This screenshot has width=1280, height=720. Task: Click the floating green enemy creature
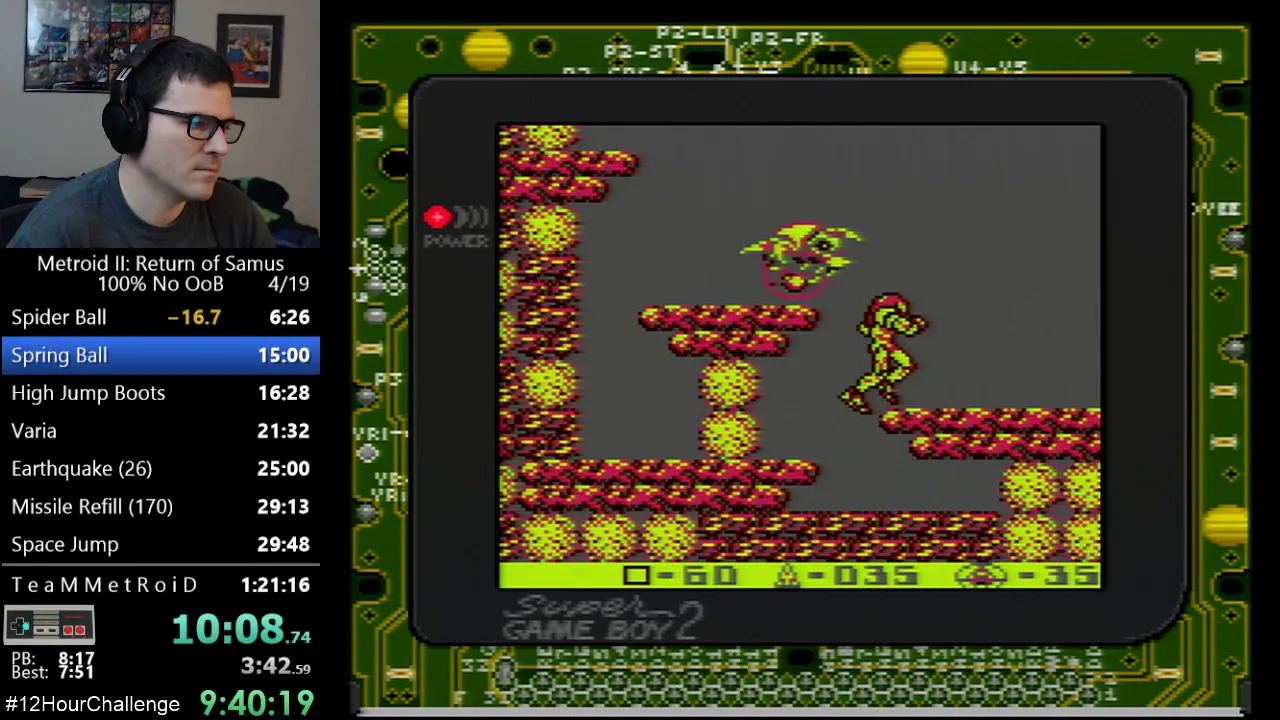(802, 259)
